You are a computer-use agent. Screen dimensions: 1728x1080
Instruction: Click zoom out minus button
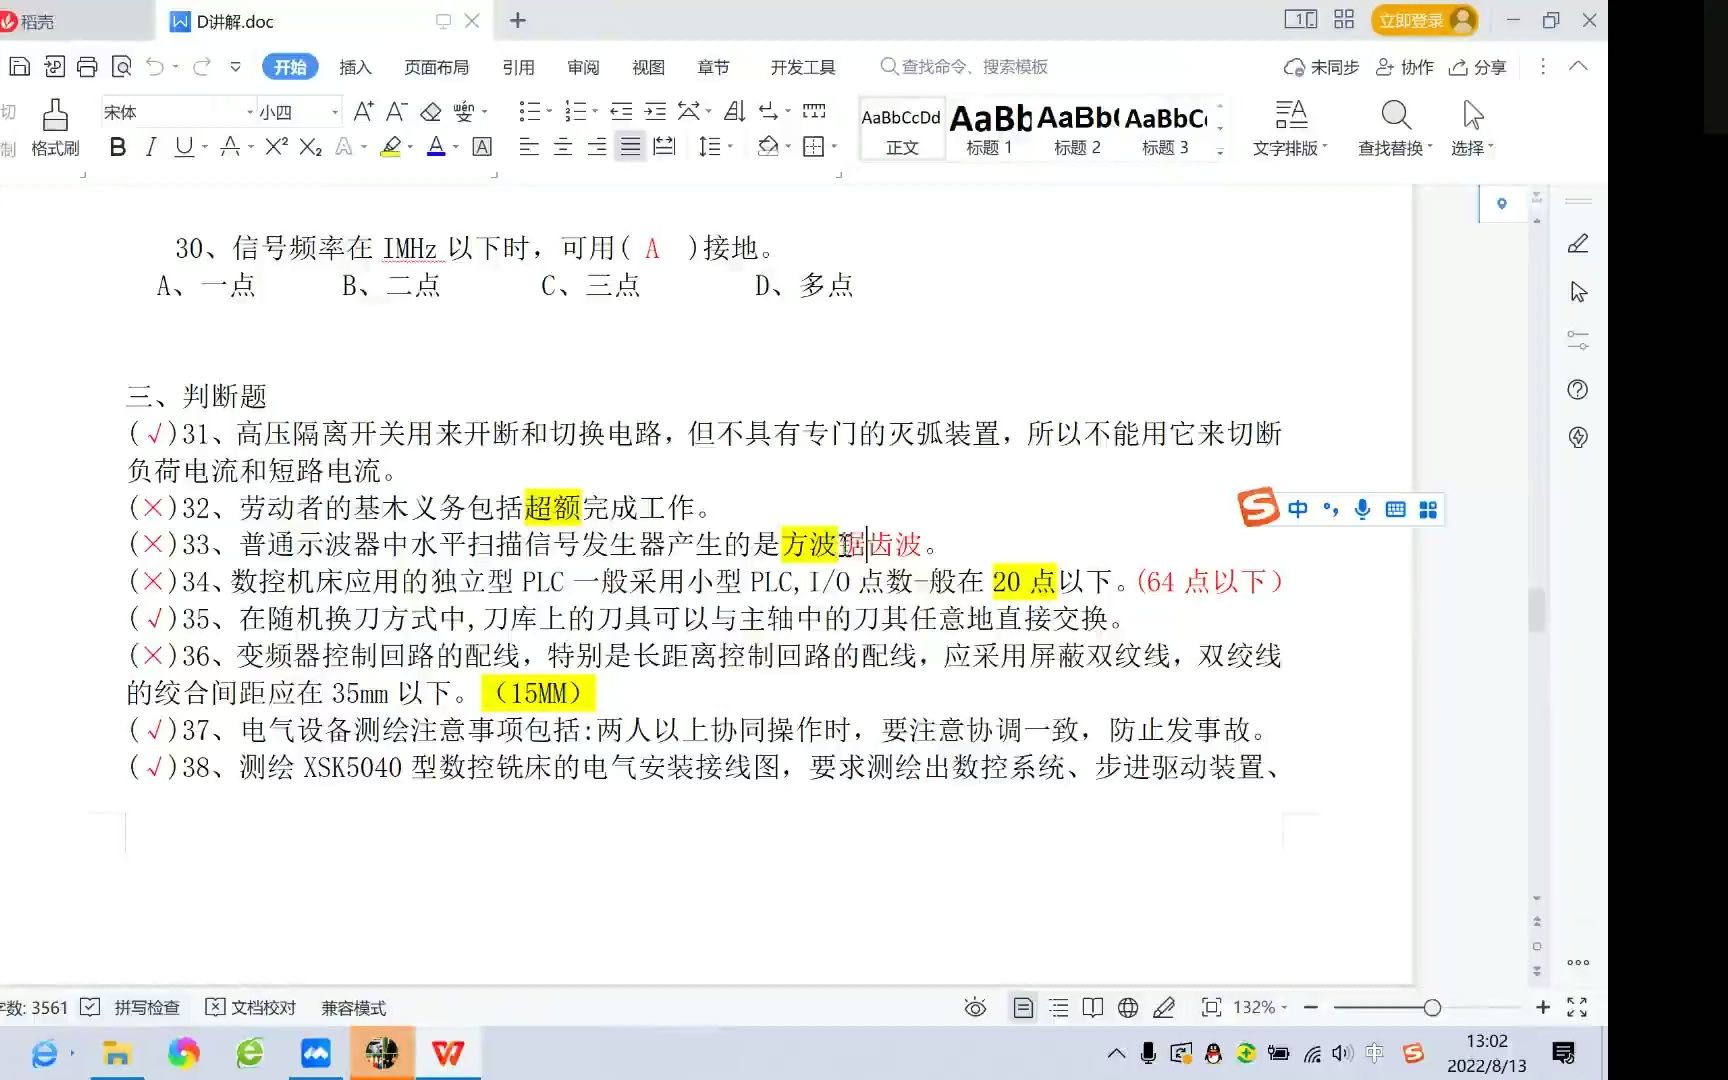[x=1311, y=1007]
